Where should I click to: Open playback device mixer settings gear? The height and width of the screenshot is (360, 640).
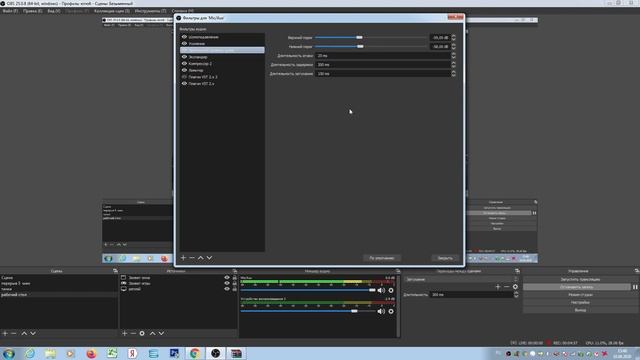[391, 311]
